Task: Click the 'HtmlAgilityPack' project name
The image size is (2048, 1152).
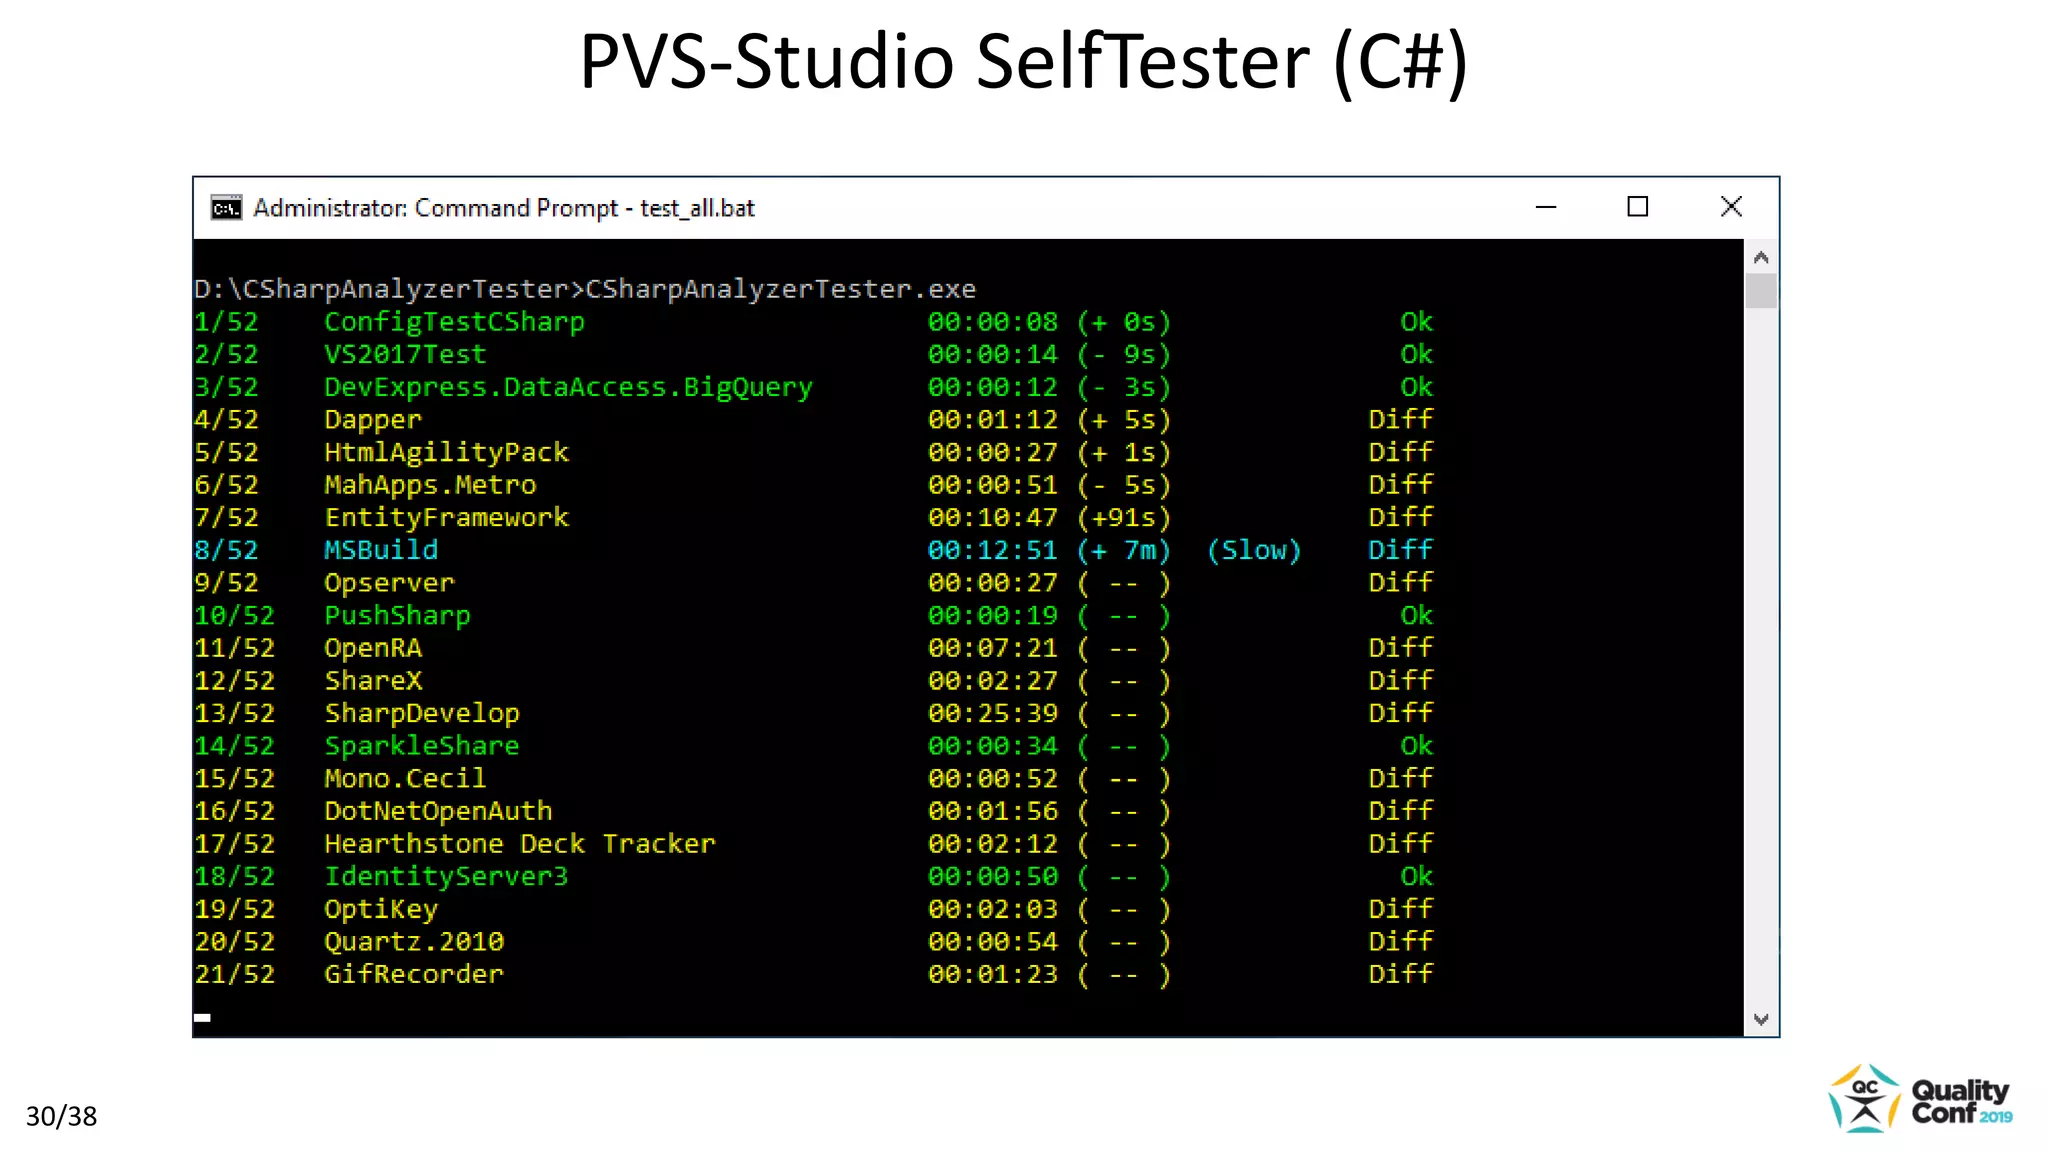Action: coord(446,452)
